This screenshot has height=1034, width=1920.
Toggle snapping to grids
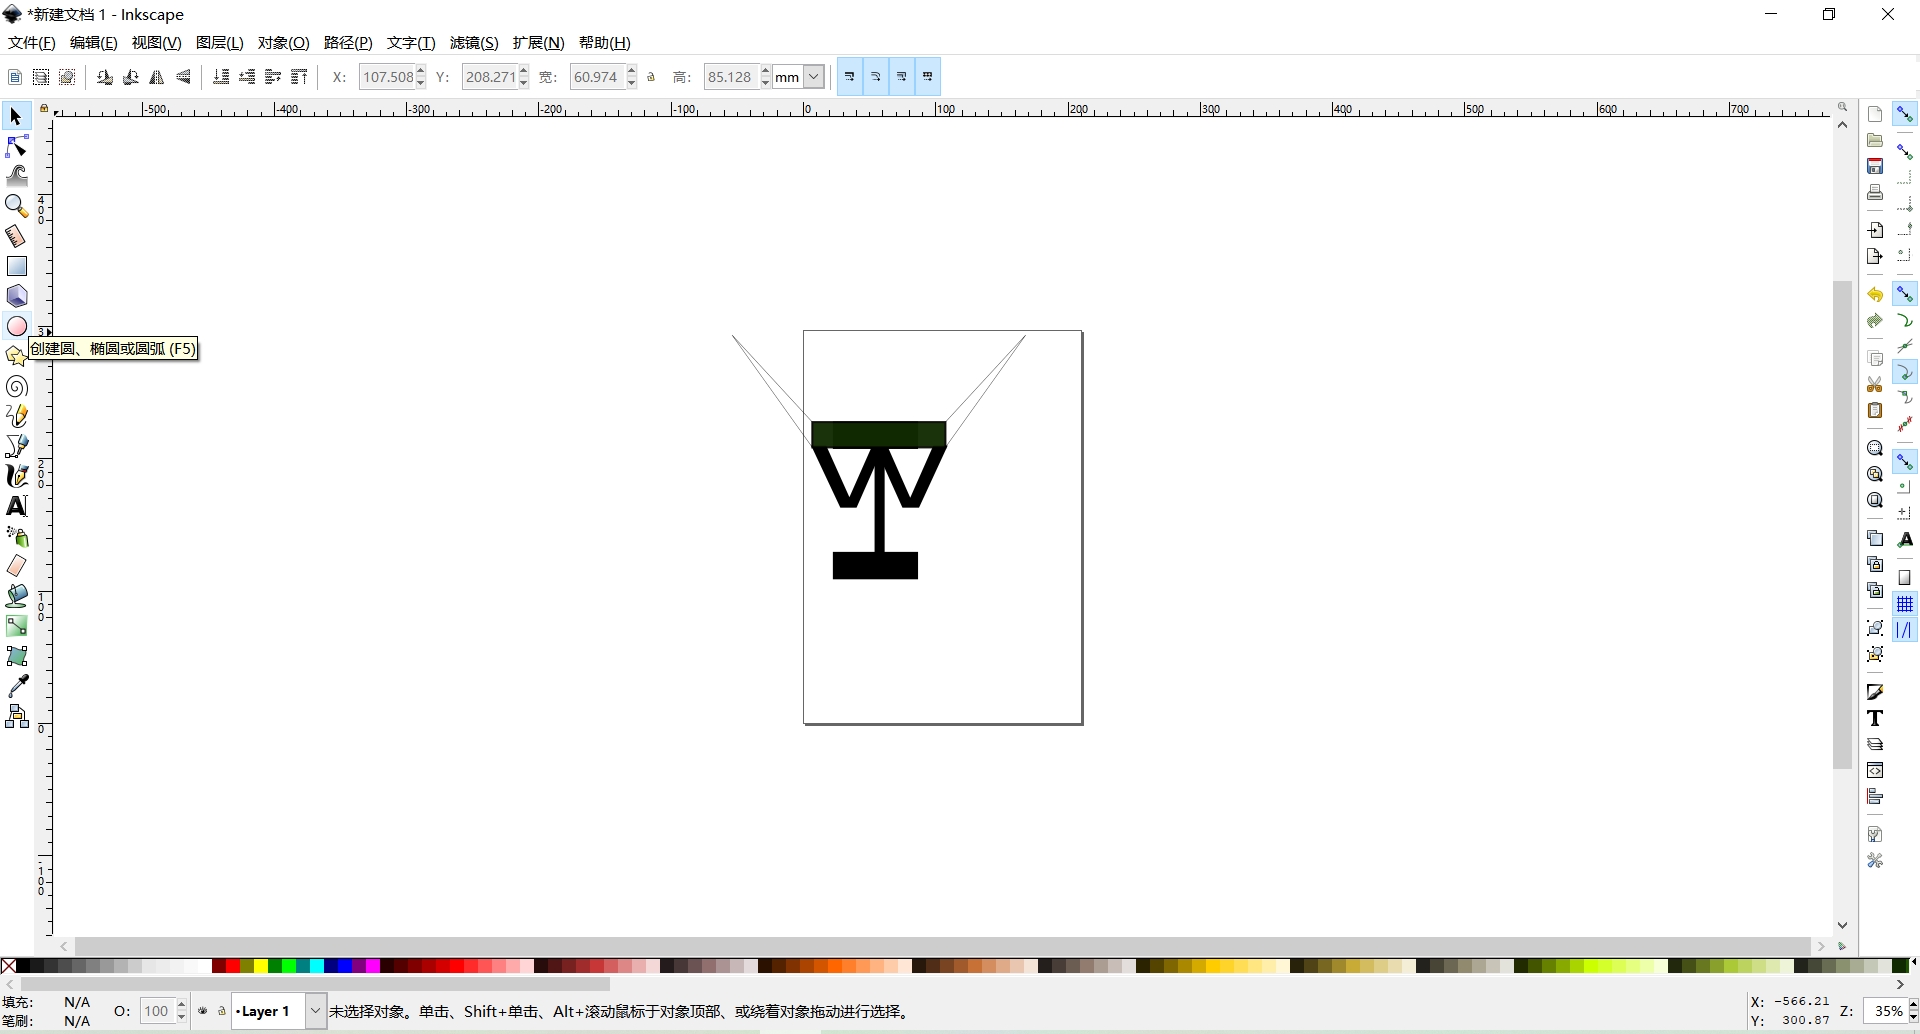tap(1905, 604)
